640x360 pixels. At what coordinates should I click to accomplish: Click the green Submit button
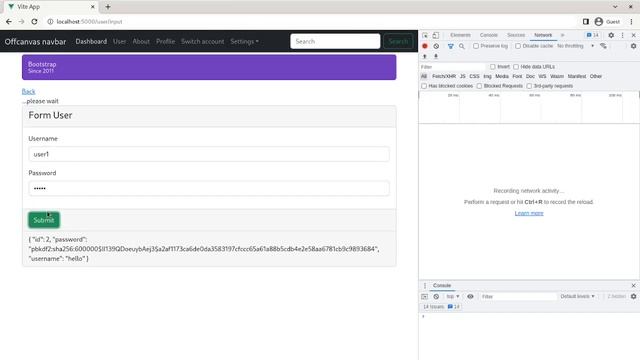pyautogui.click(x=44, y=220)
